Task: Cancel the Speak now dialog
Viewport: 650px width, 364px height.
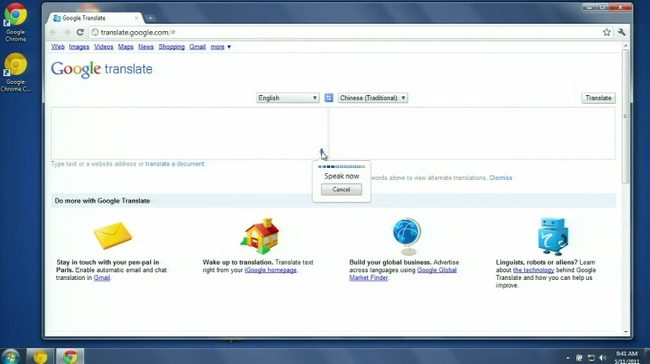Action: pos(341,189)
